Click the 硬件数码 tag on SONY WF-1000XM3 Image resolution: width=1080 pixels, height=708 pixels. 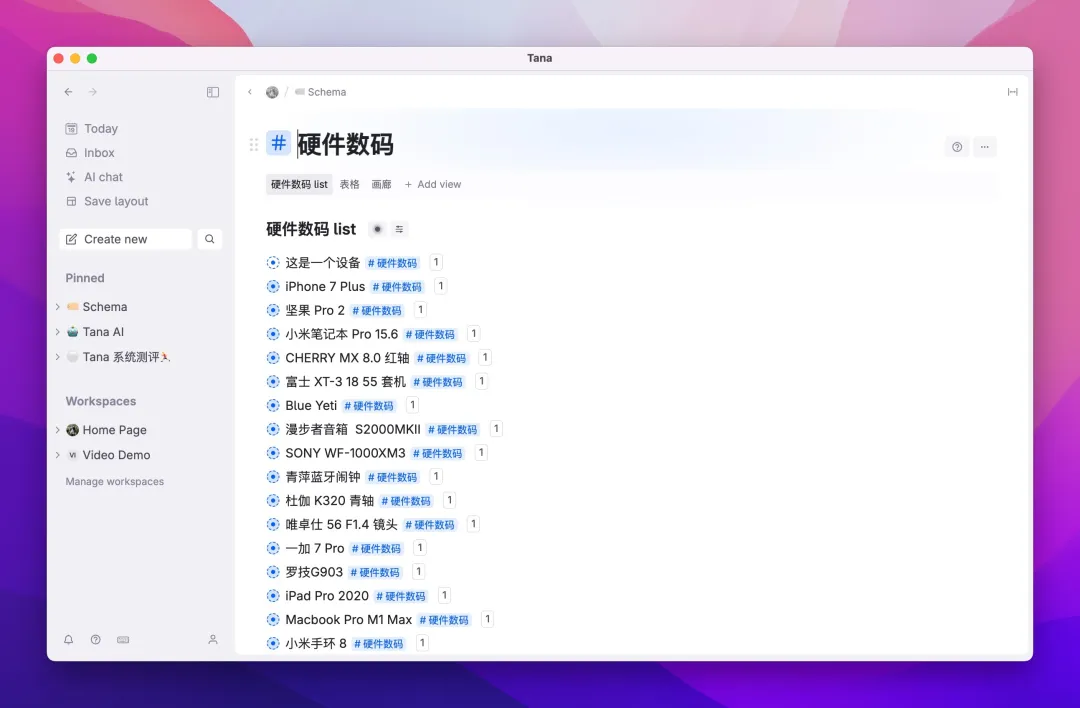click(x=438, y=453)
